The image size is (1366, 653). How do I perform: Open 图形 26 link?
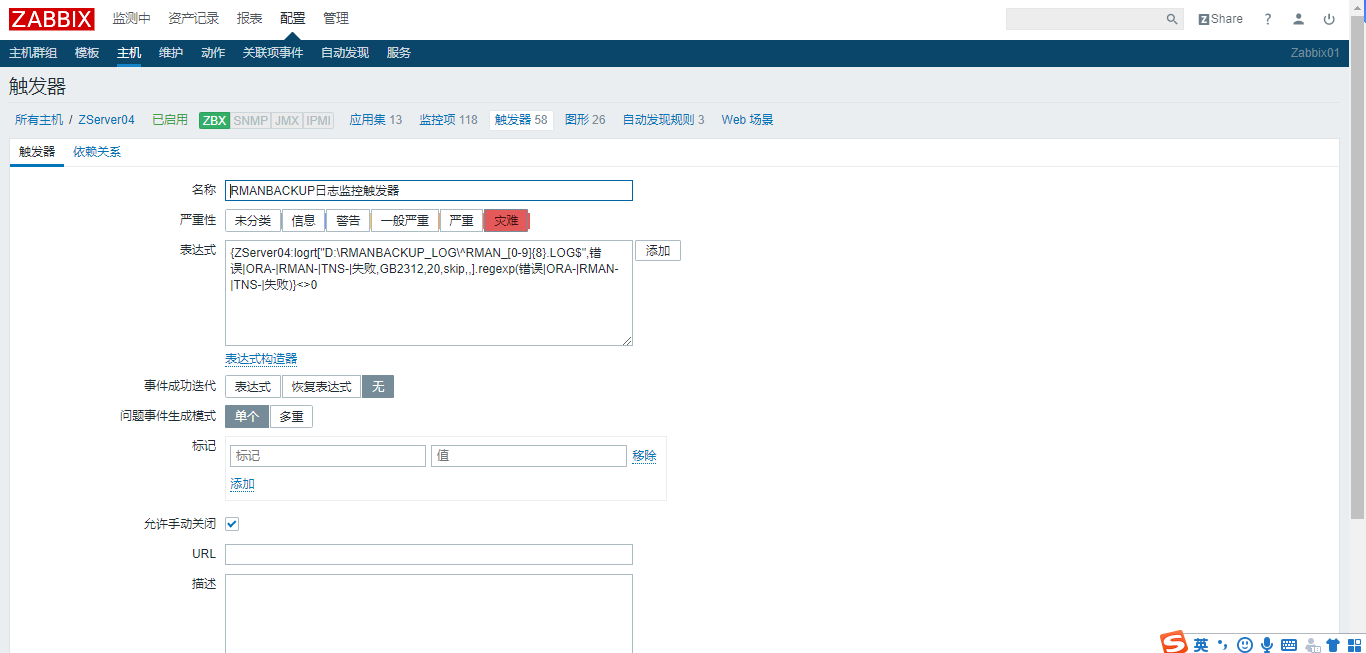(585, 120)
